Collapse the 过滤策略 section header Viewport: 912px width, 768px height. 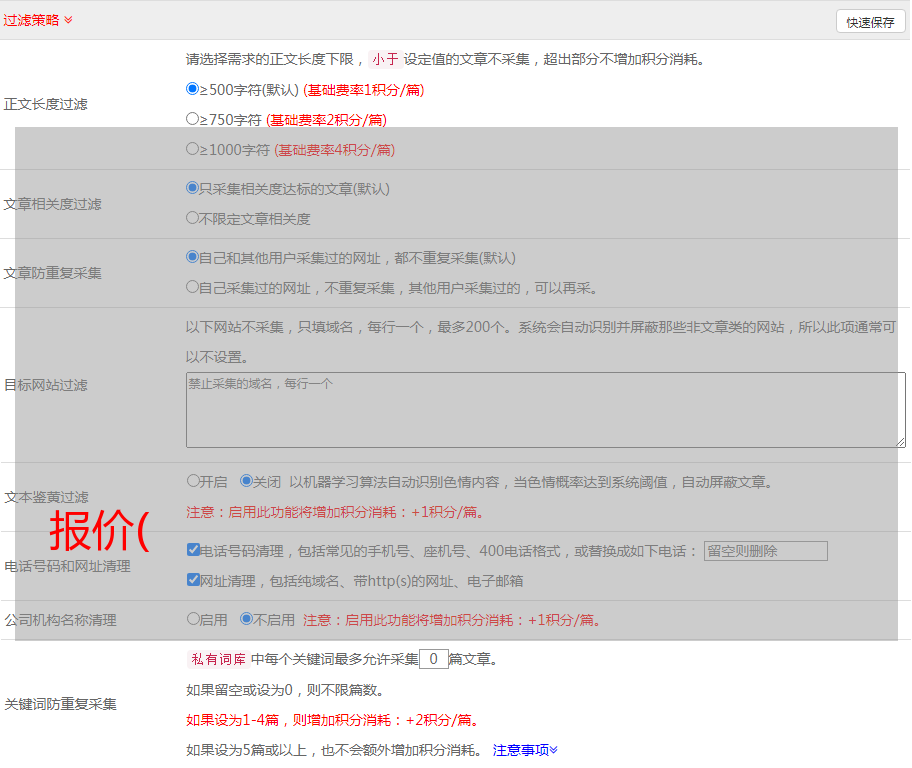pos(38,20)
